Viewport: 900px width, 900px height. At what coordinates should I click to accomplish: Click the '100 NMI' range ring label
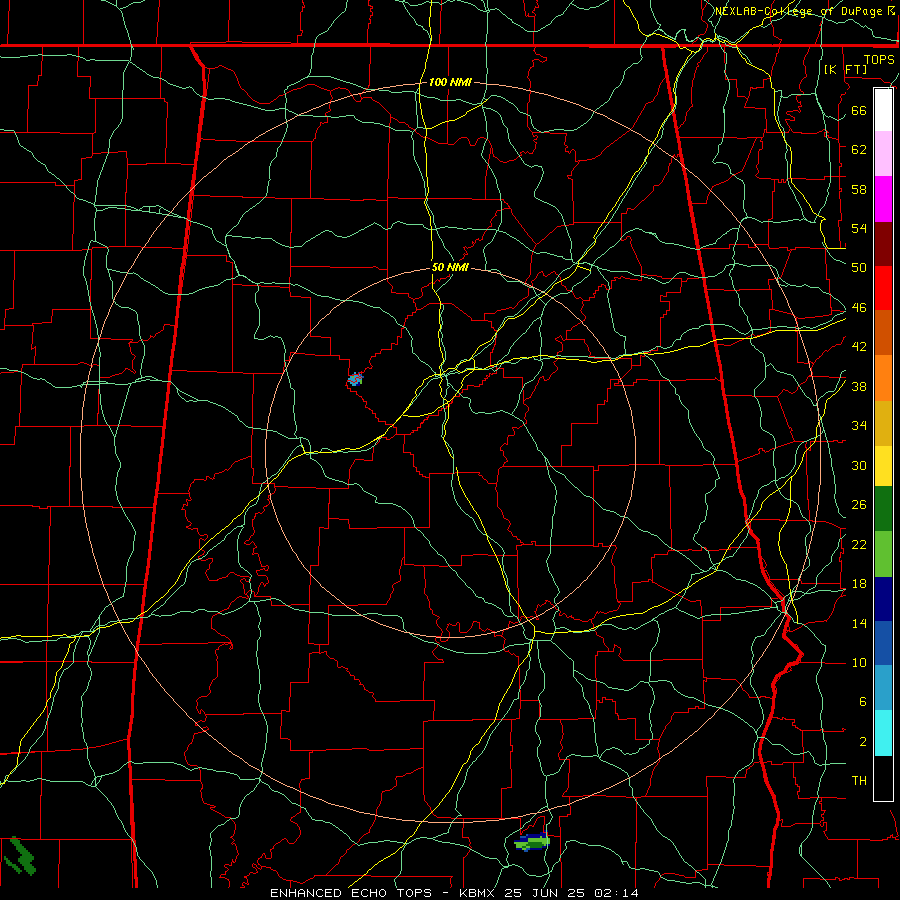[450, 82]
